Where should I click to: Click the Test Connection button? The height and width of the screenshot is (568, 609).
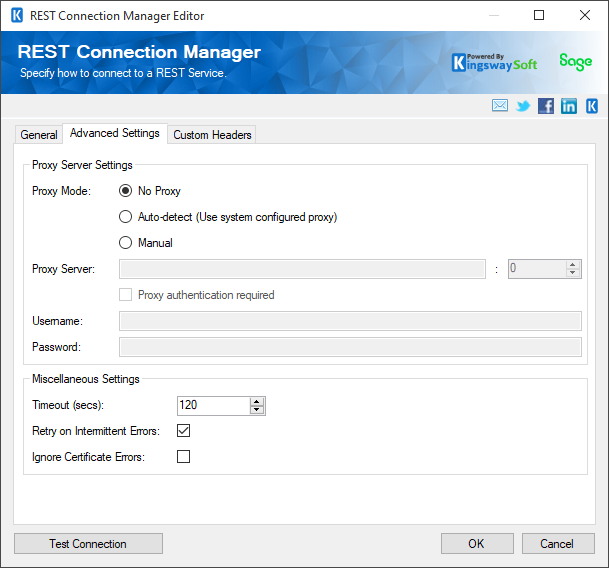pos(88,544)
